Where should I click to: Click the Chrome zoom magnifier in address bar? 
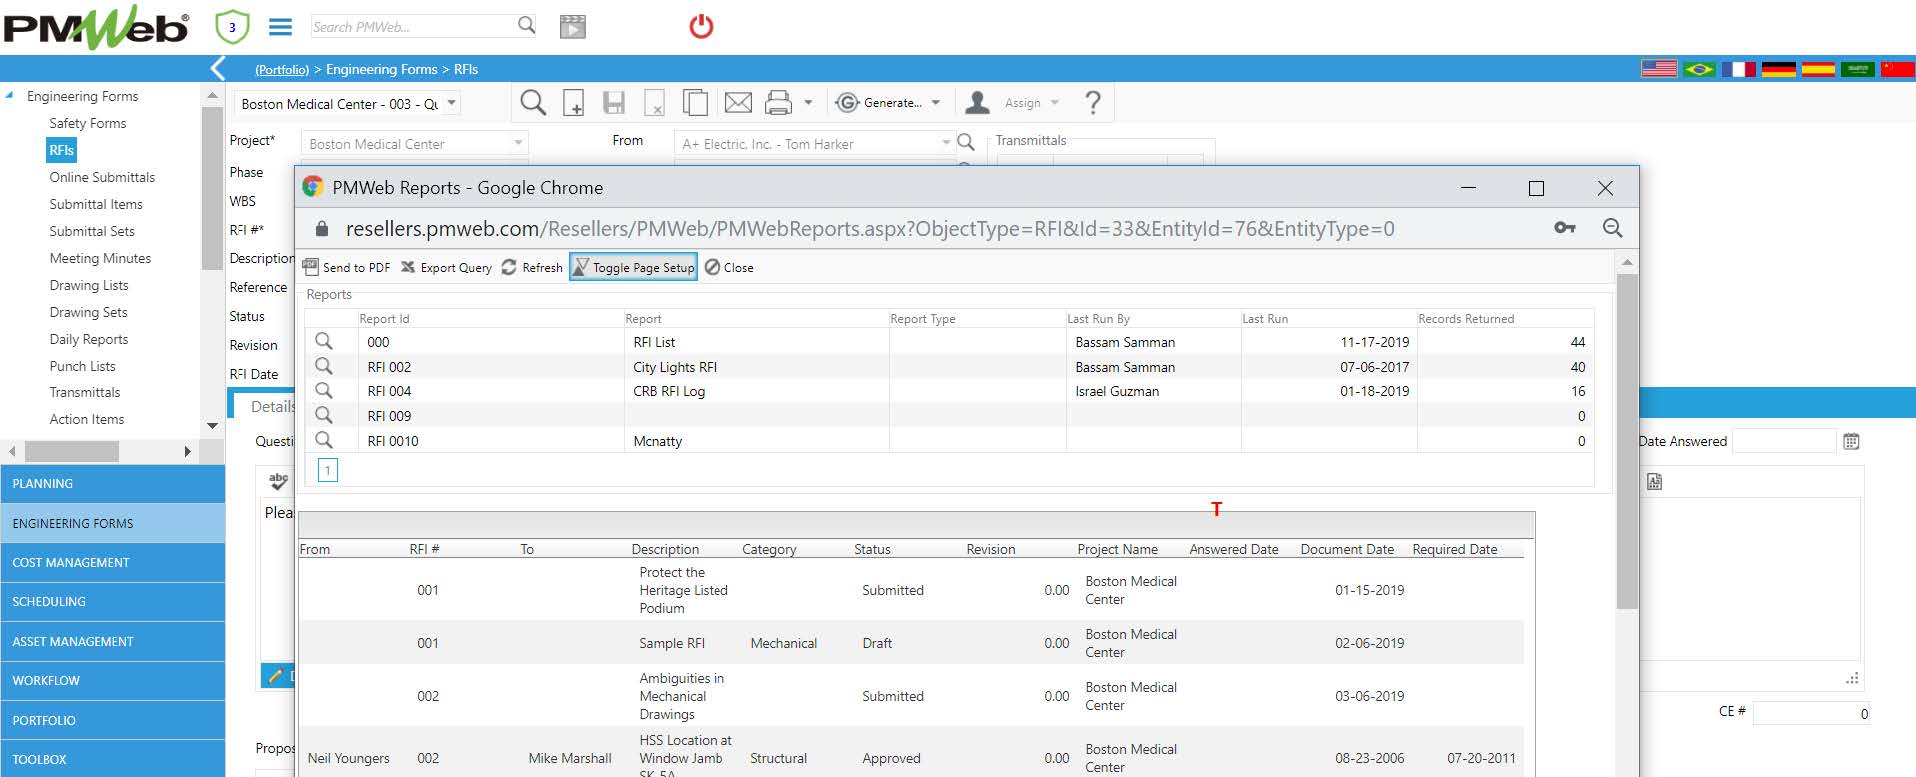click(1612, 228)
